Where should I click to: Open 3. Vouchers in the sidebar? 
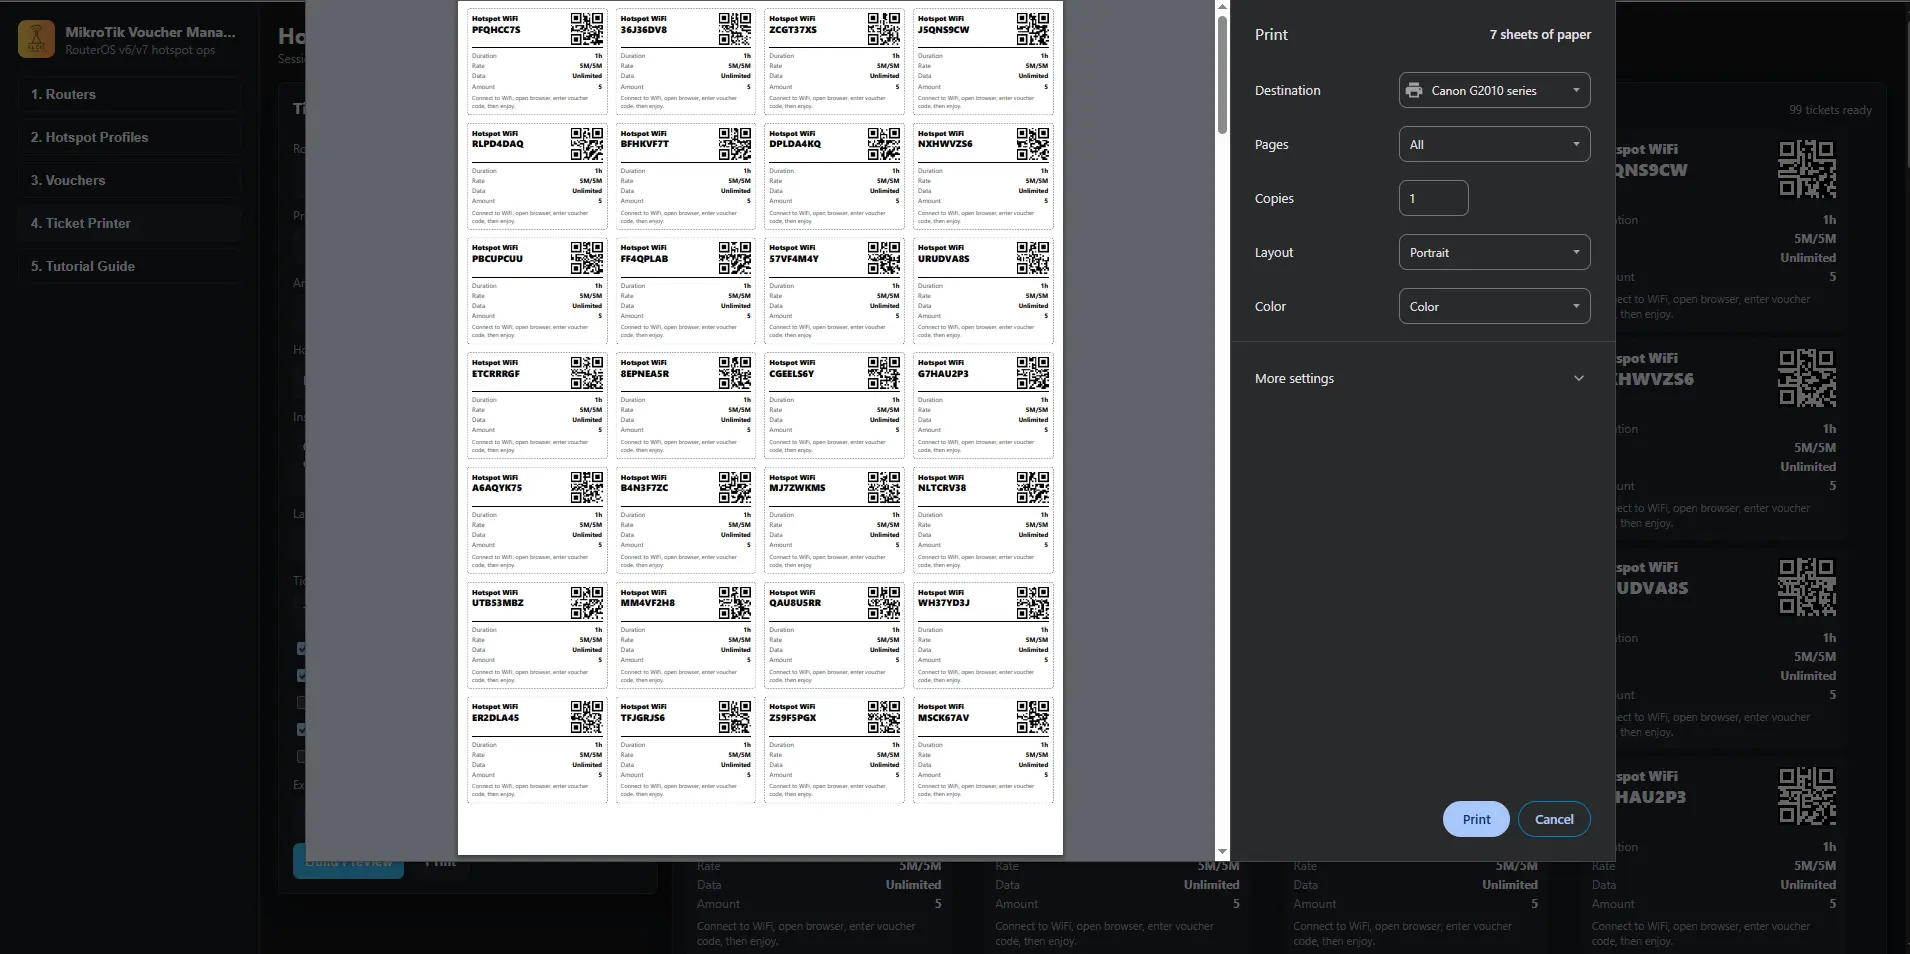pos(130,180)
